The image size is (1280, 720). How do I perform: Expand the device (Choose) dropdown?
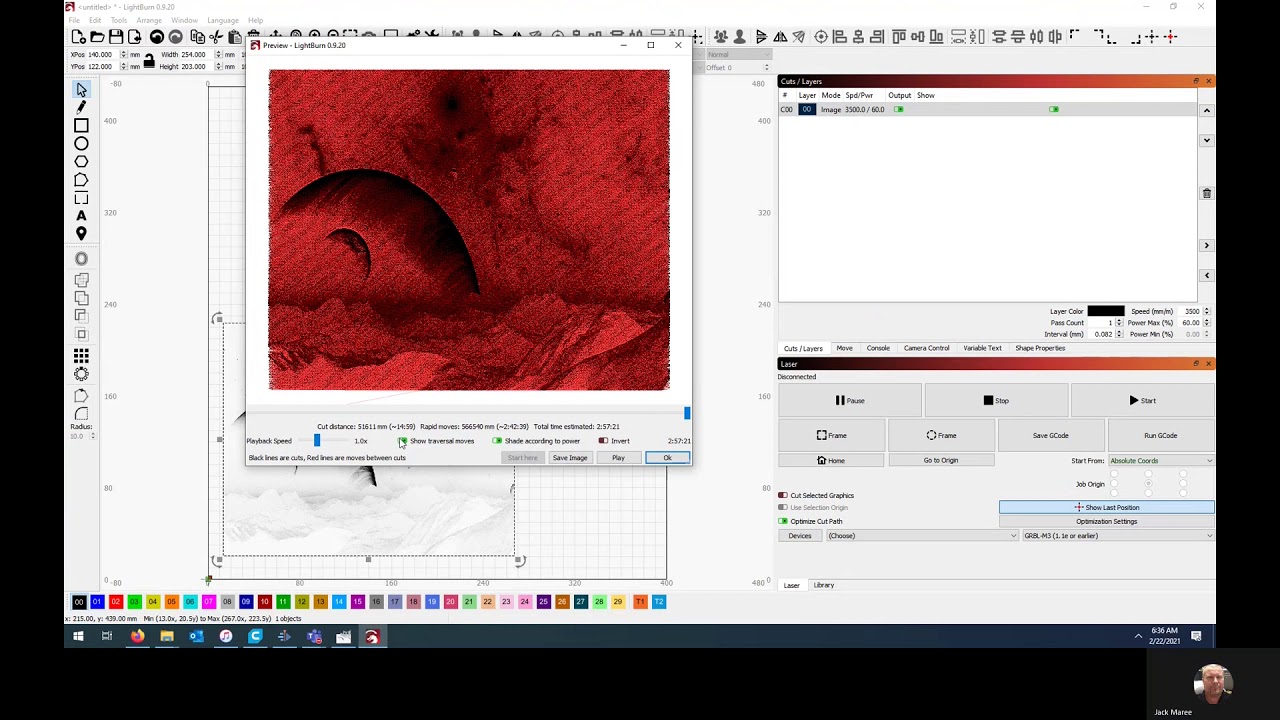click(x=921, y=536)
